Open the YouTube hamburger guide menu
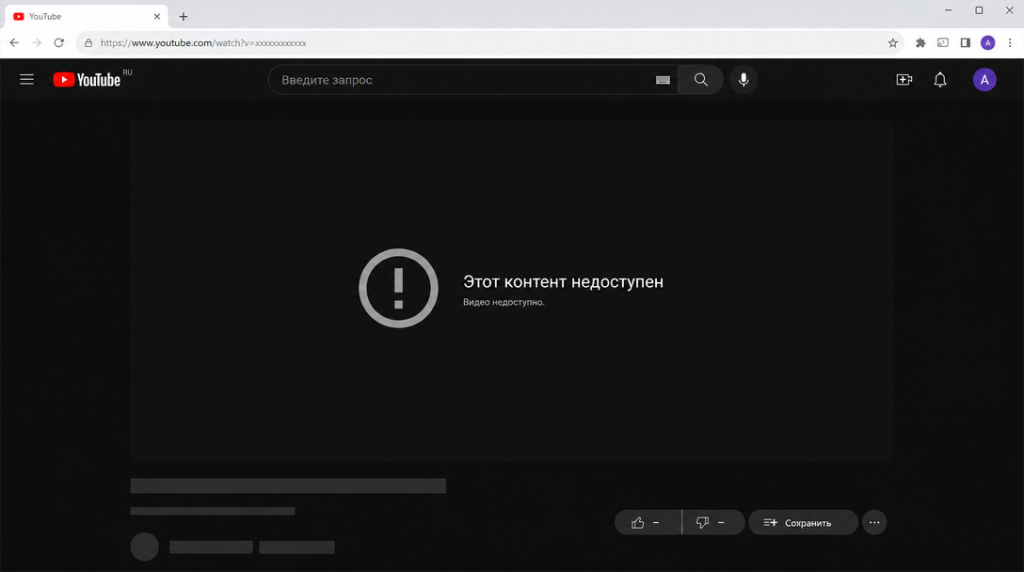The image size is (1024, 572). [27, 80]
